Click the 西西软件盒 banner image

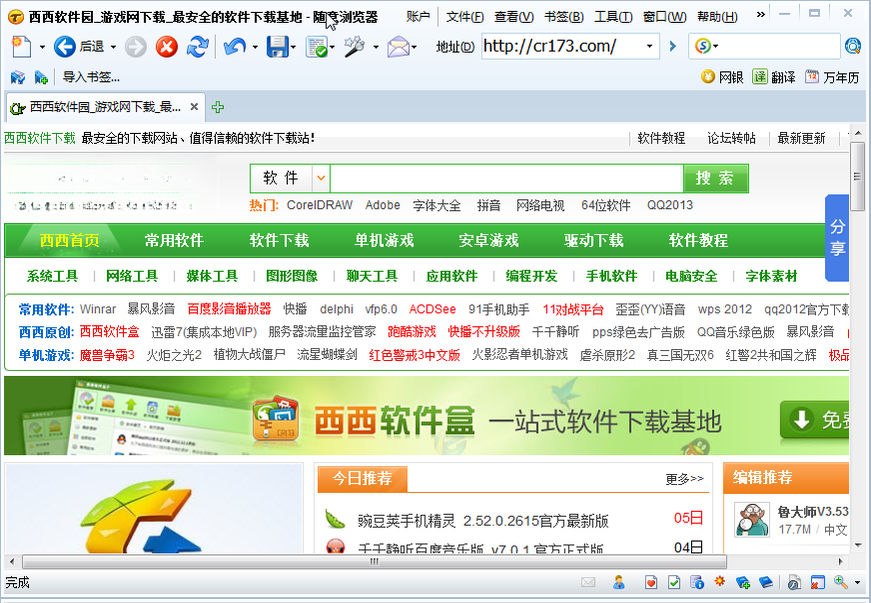tap(426, 415)
